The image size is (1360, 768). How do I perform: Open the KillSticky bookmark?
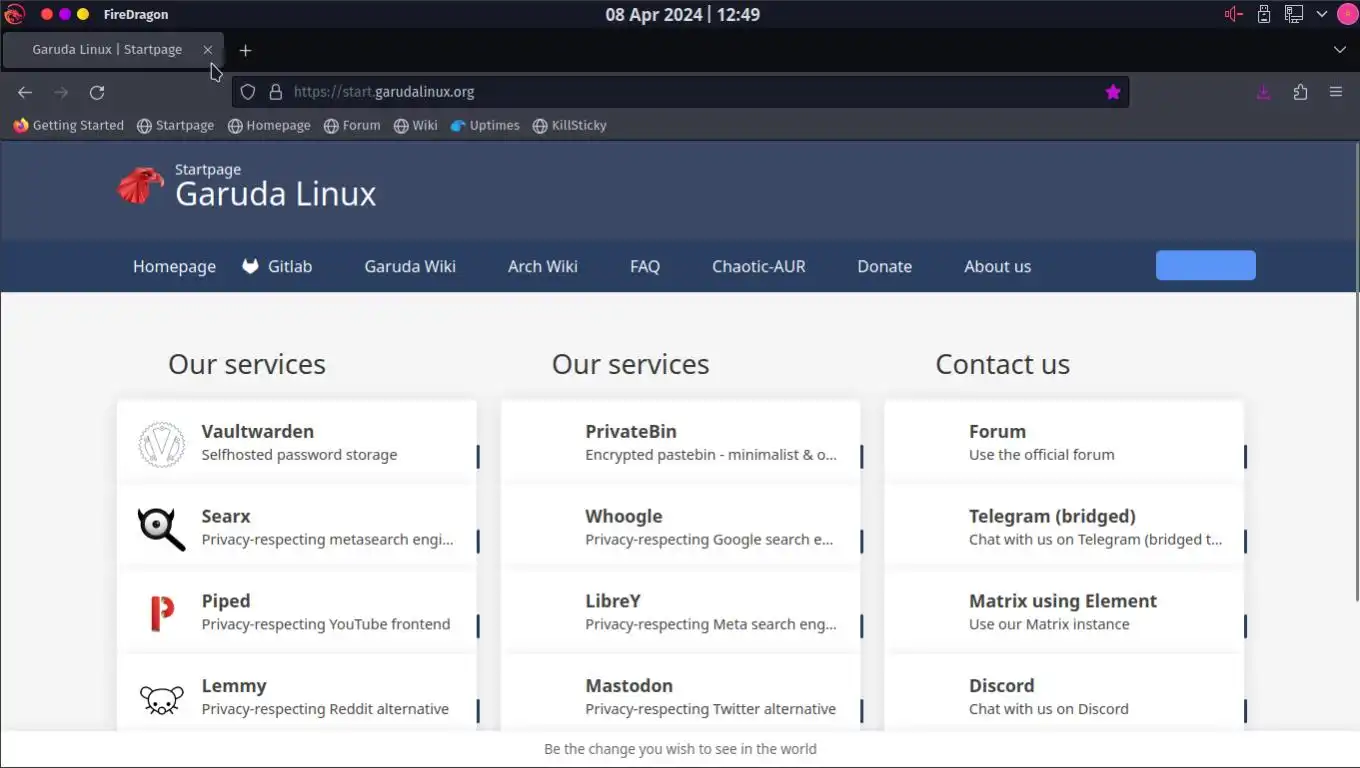click(x=569, y=125)
